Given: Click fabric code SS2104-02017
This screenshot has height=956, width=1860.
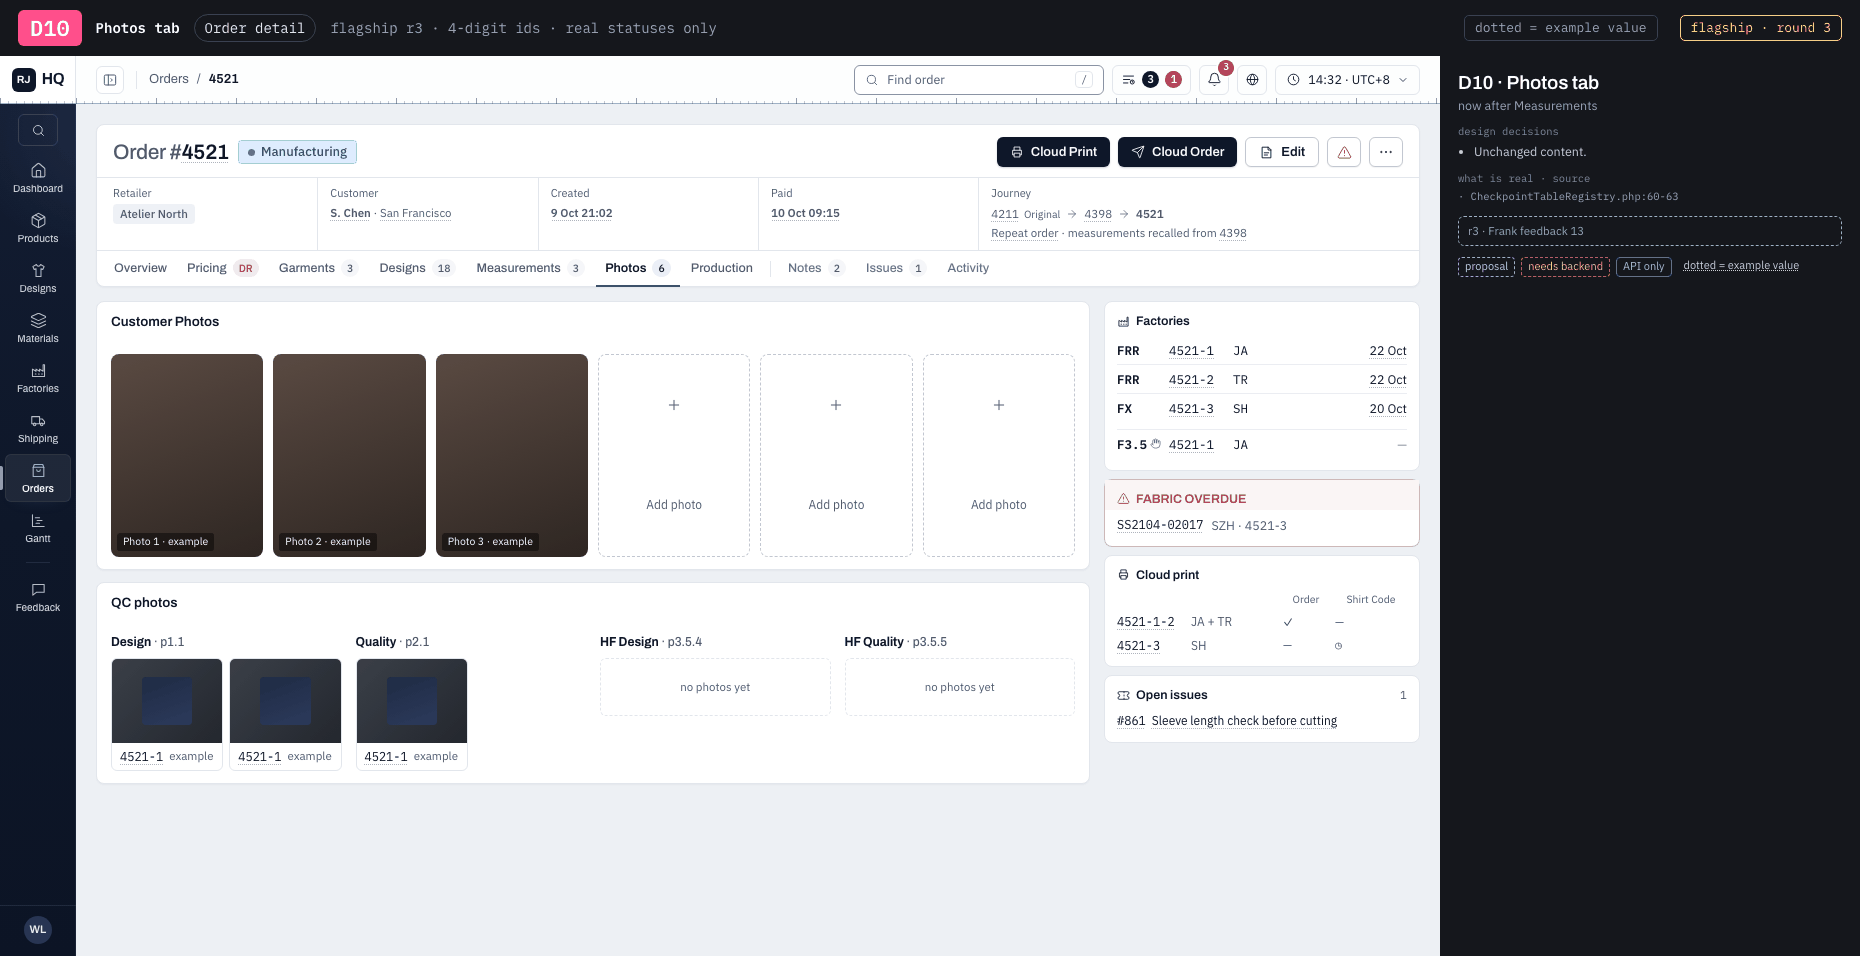Looking at the screenshot, I should point(1159,525).
